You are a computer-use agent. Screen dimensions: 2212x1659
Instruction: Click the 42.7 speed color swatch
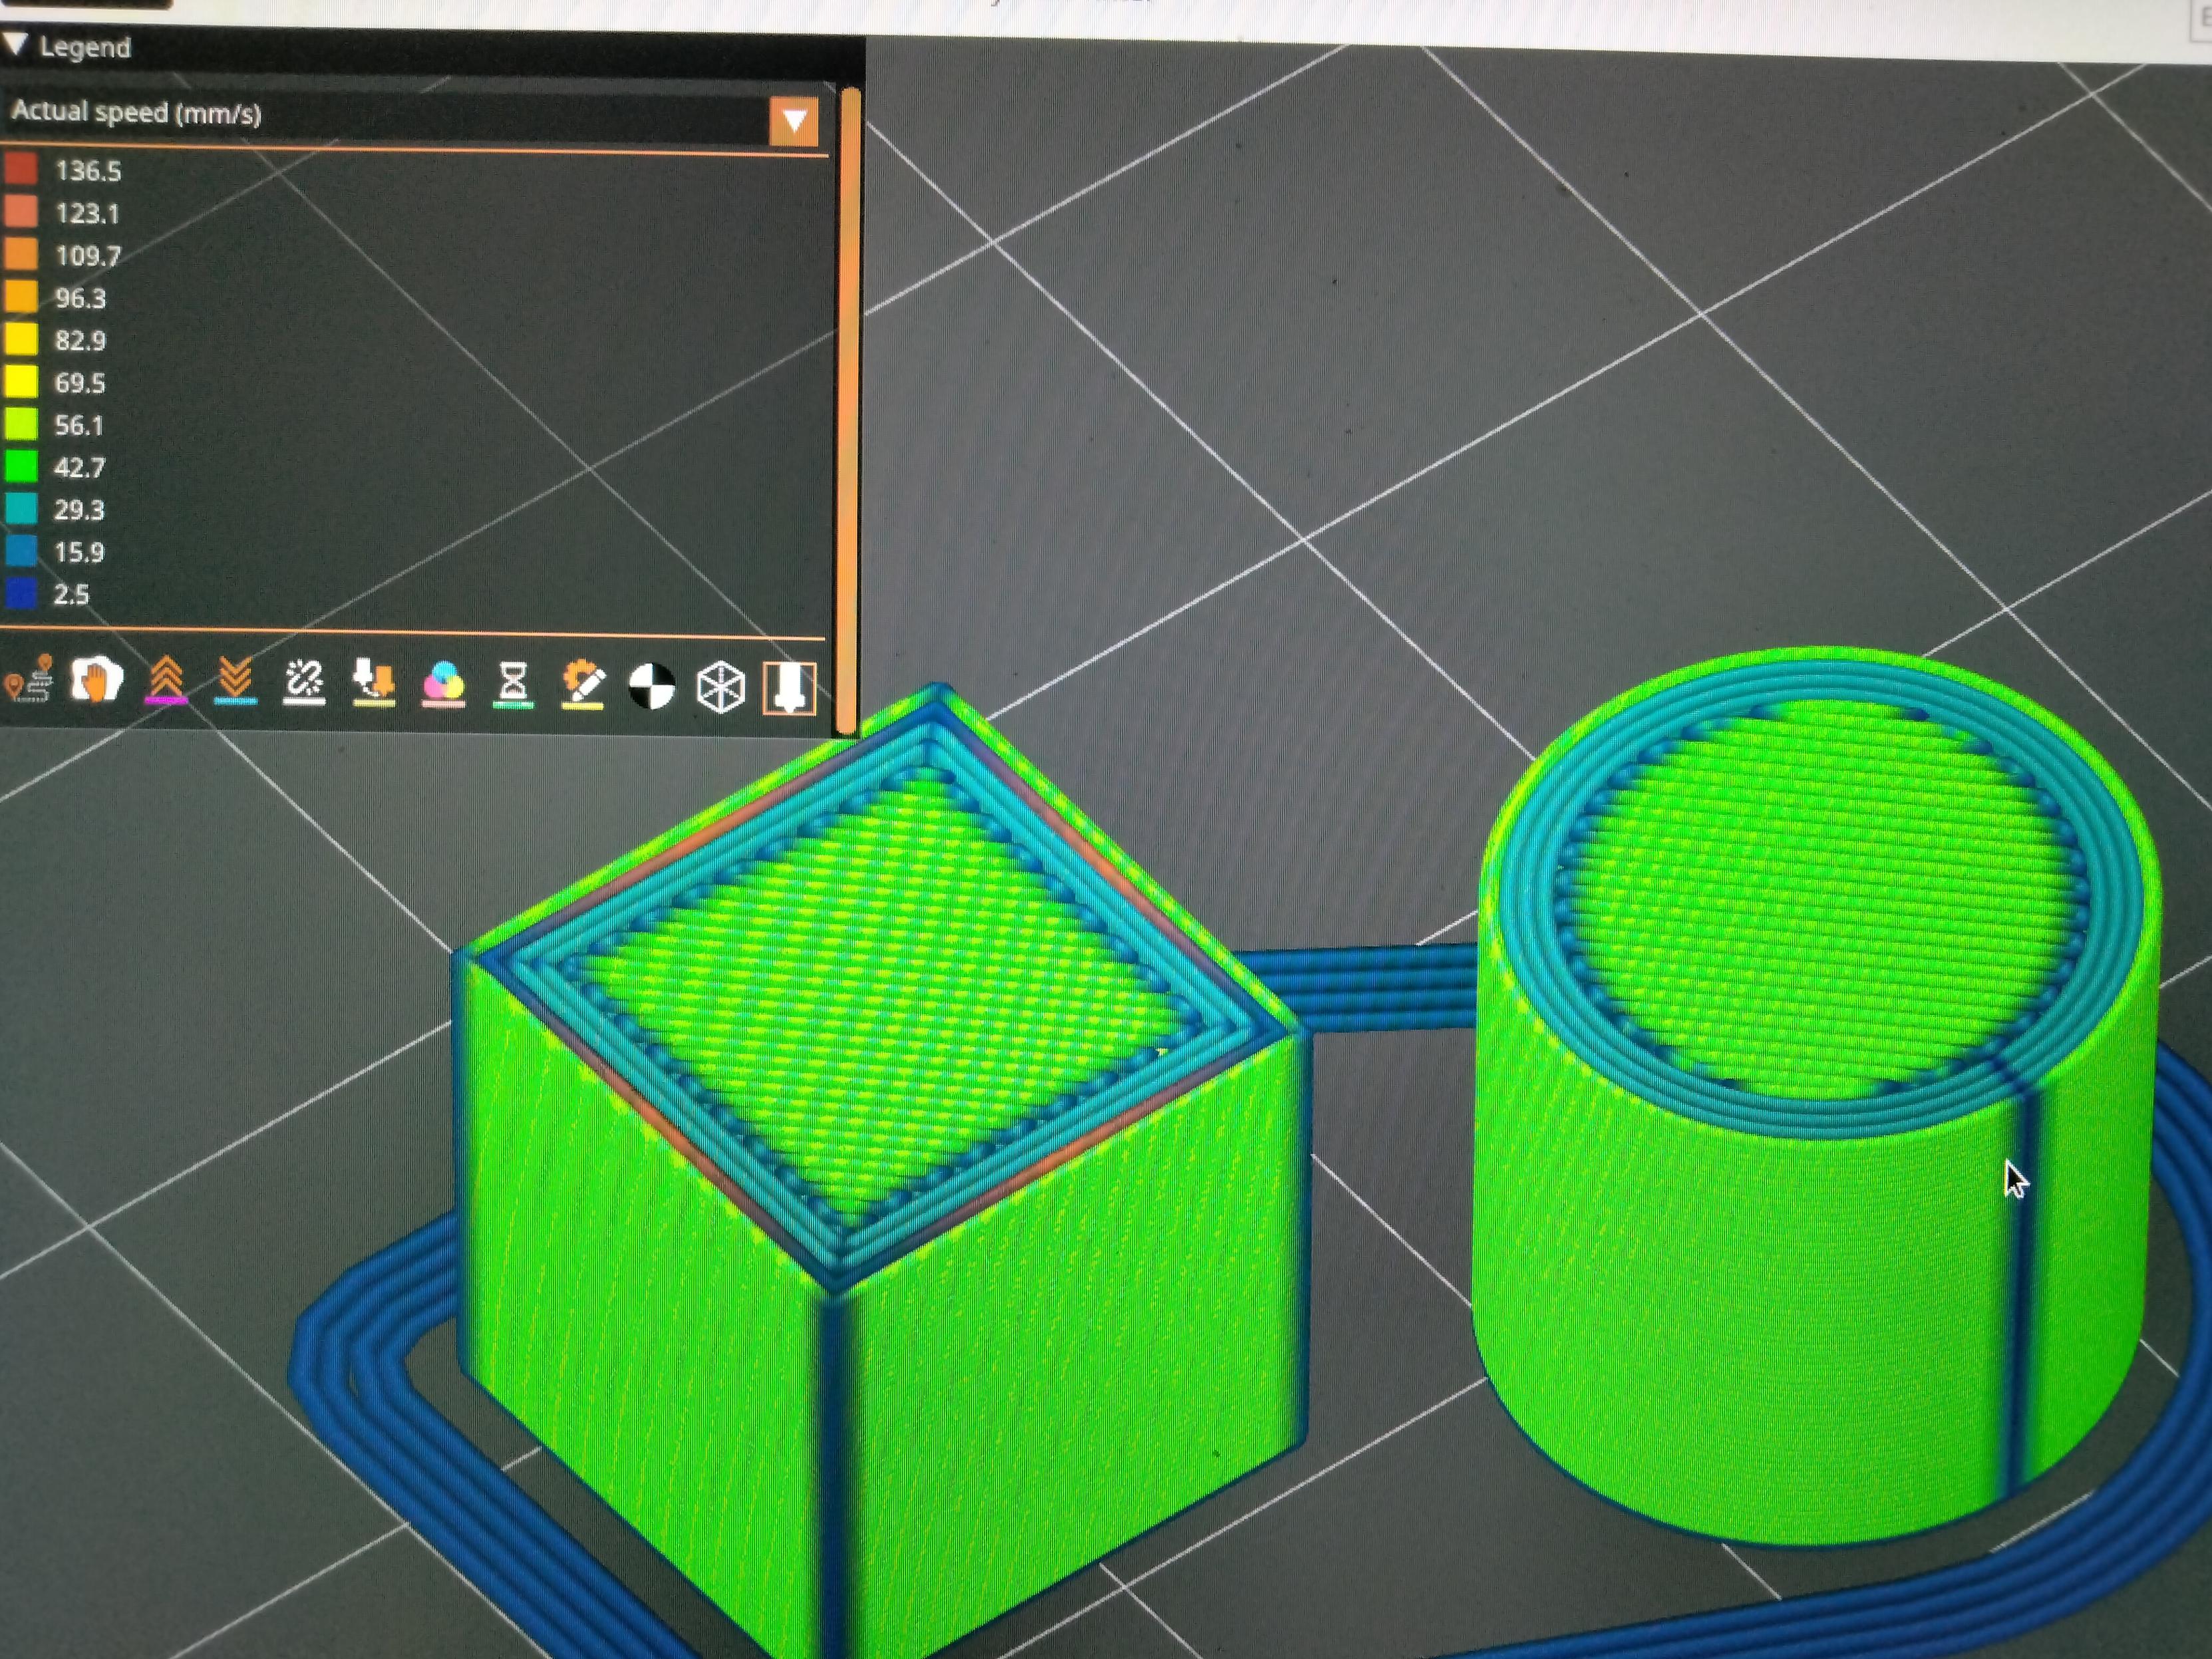[21, 466]
